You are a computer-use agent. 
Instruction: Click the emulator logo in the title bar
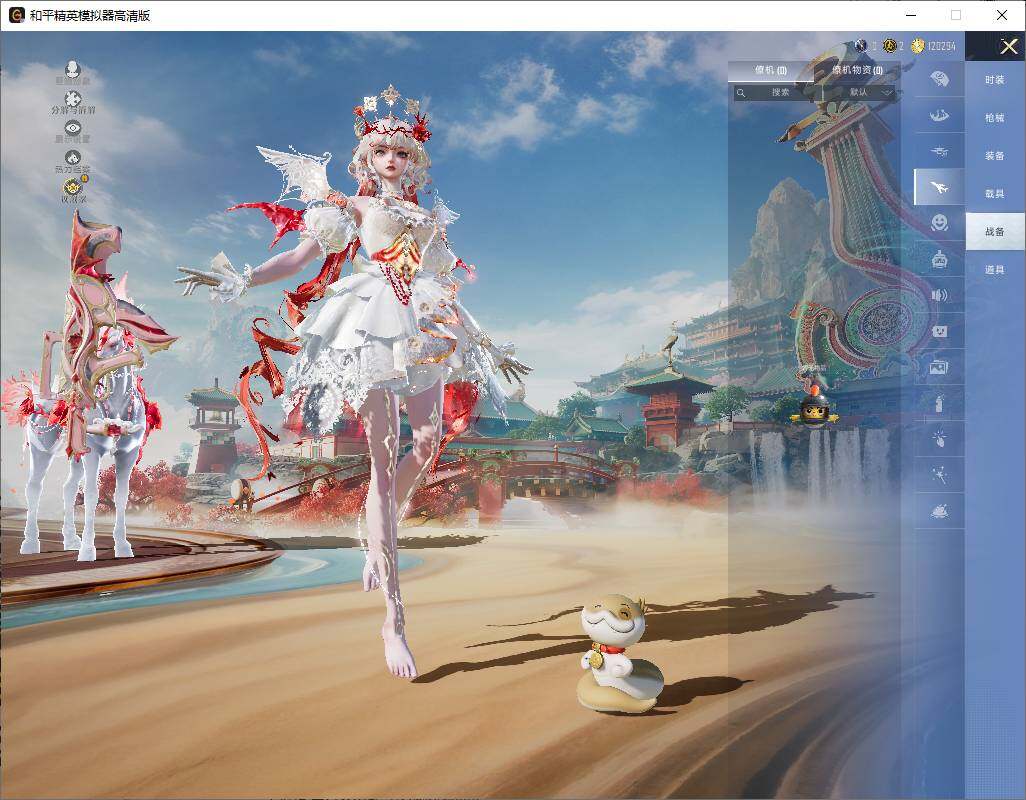[x=16, y=15]
